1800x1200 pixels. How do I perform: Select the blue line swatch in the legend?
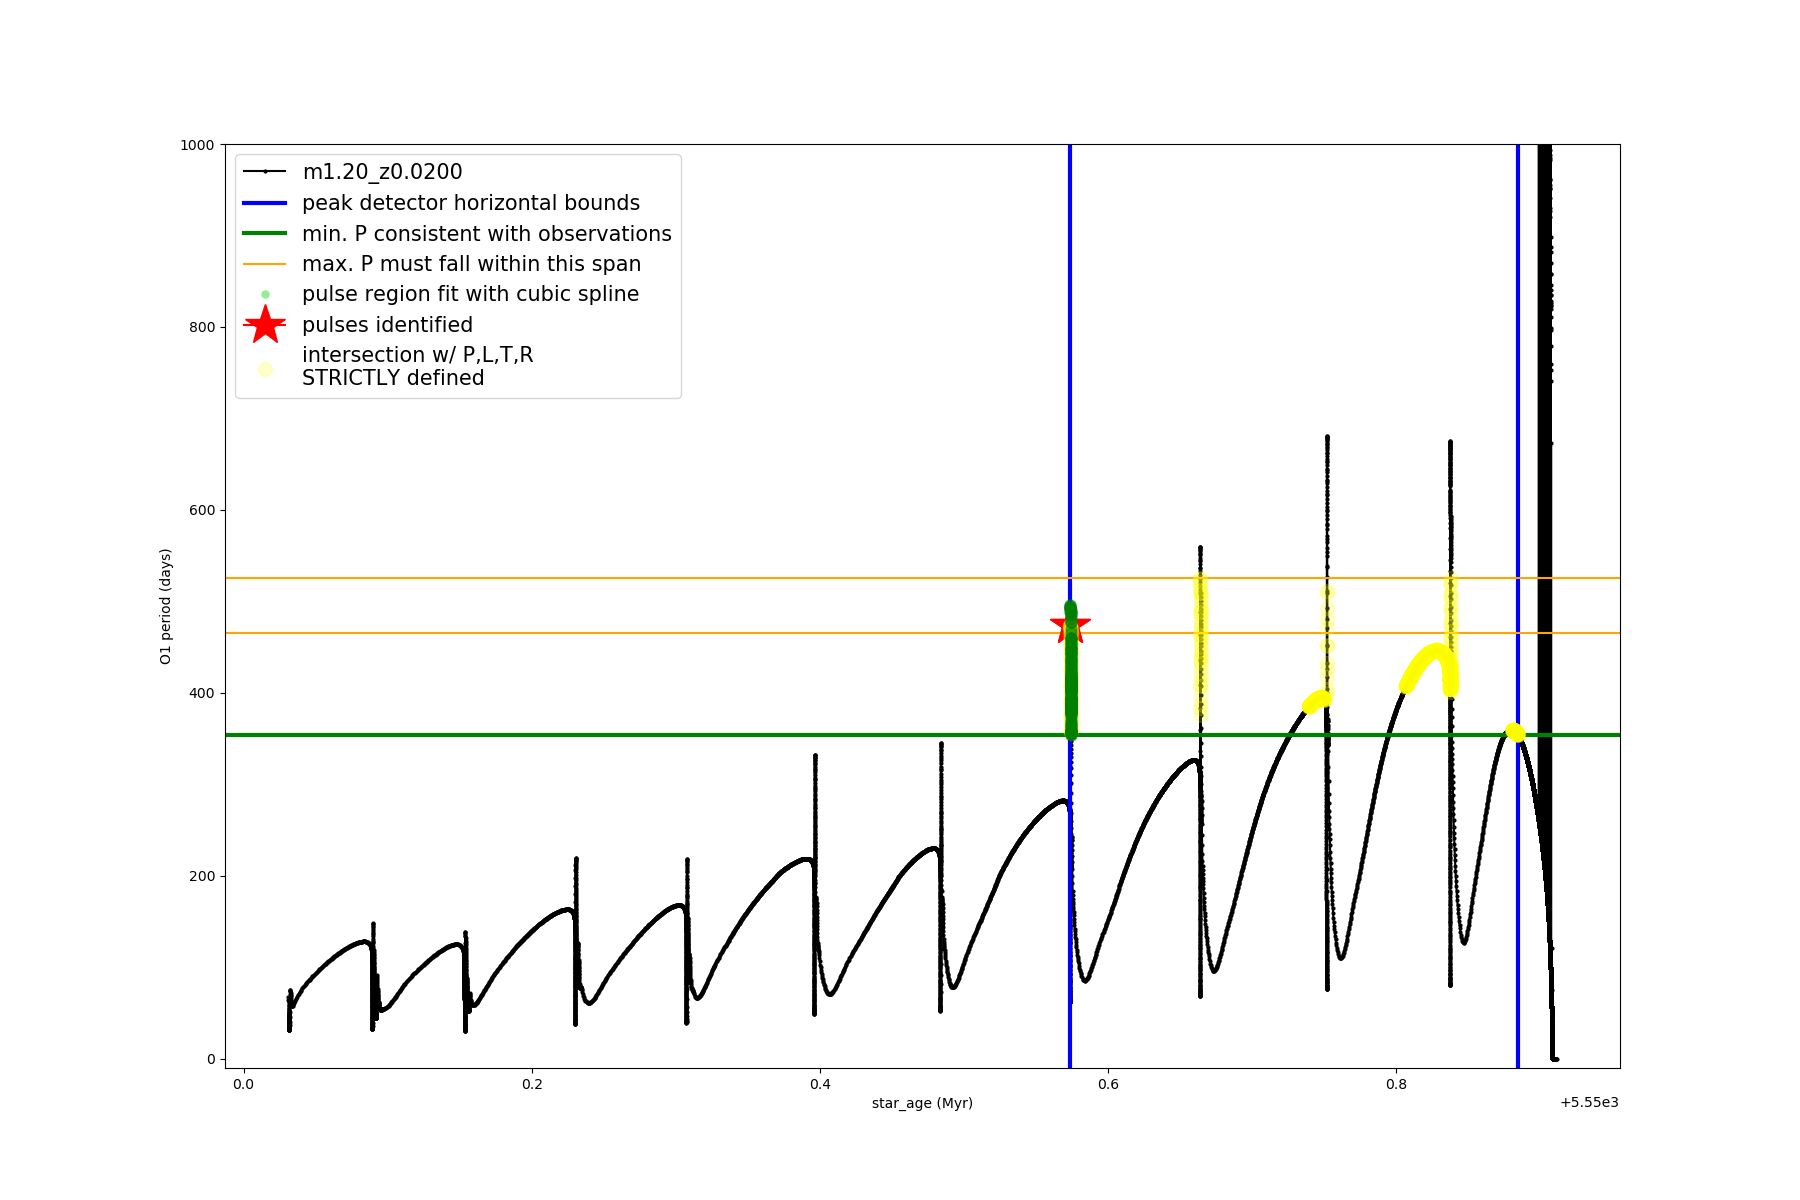(265, 203)
